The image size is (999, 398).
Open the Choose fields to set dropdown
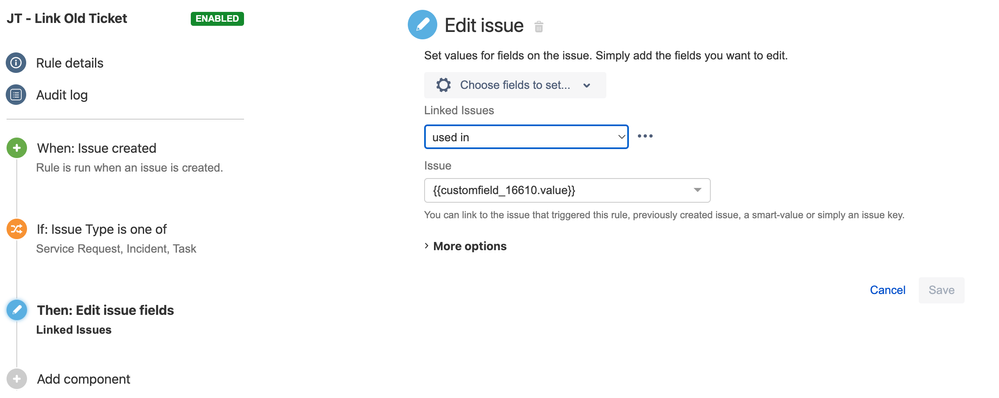pyautogui.click(x=515, y=85)
